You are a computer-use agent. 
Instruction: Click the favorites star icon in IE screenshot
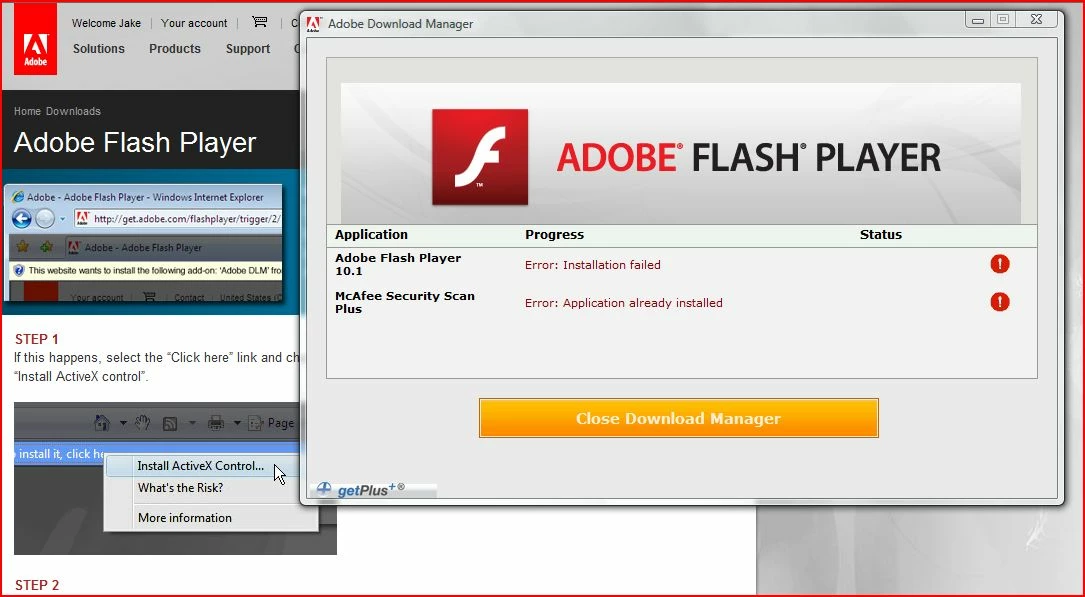(x=23, y=246)
